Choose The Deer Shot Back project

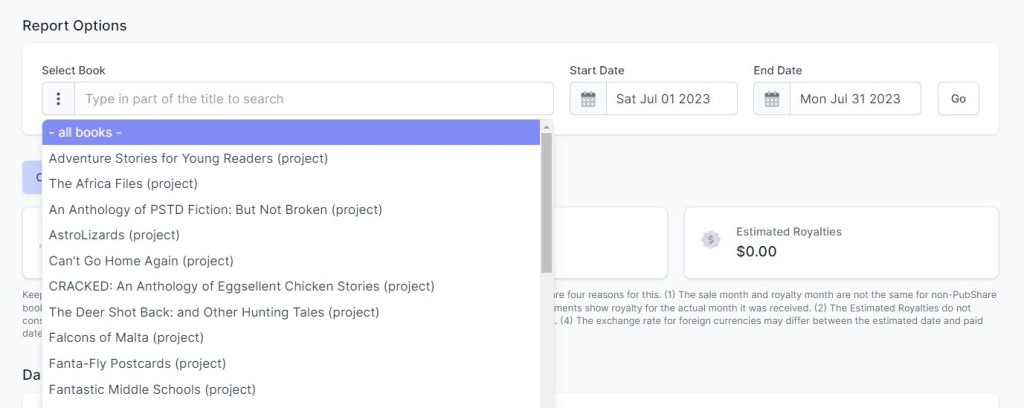[214, 312]
